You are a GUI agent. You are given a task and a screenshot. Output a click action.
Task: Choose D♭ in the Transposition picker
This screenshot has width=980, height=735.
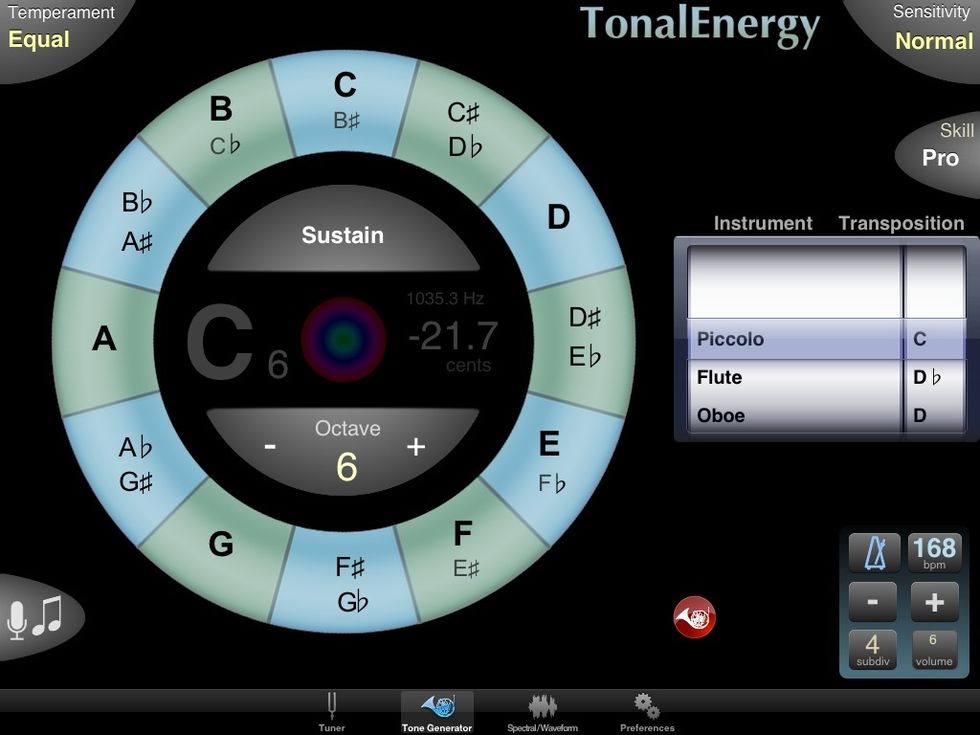(936, 378)
